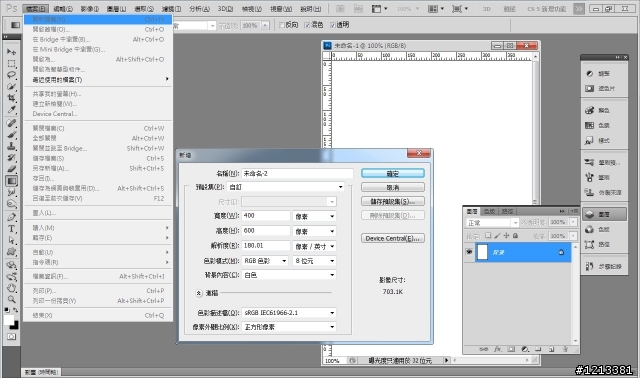Click the fx layer style icon
The width and height of the screenshot is (640, 378).
click(x=498, y=349)
